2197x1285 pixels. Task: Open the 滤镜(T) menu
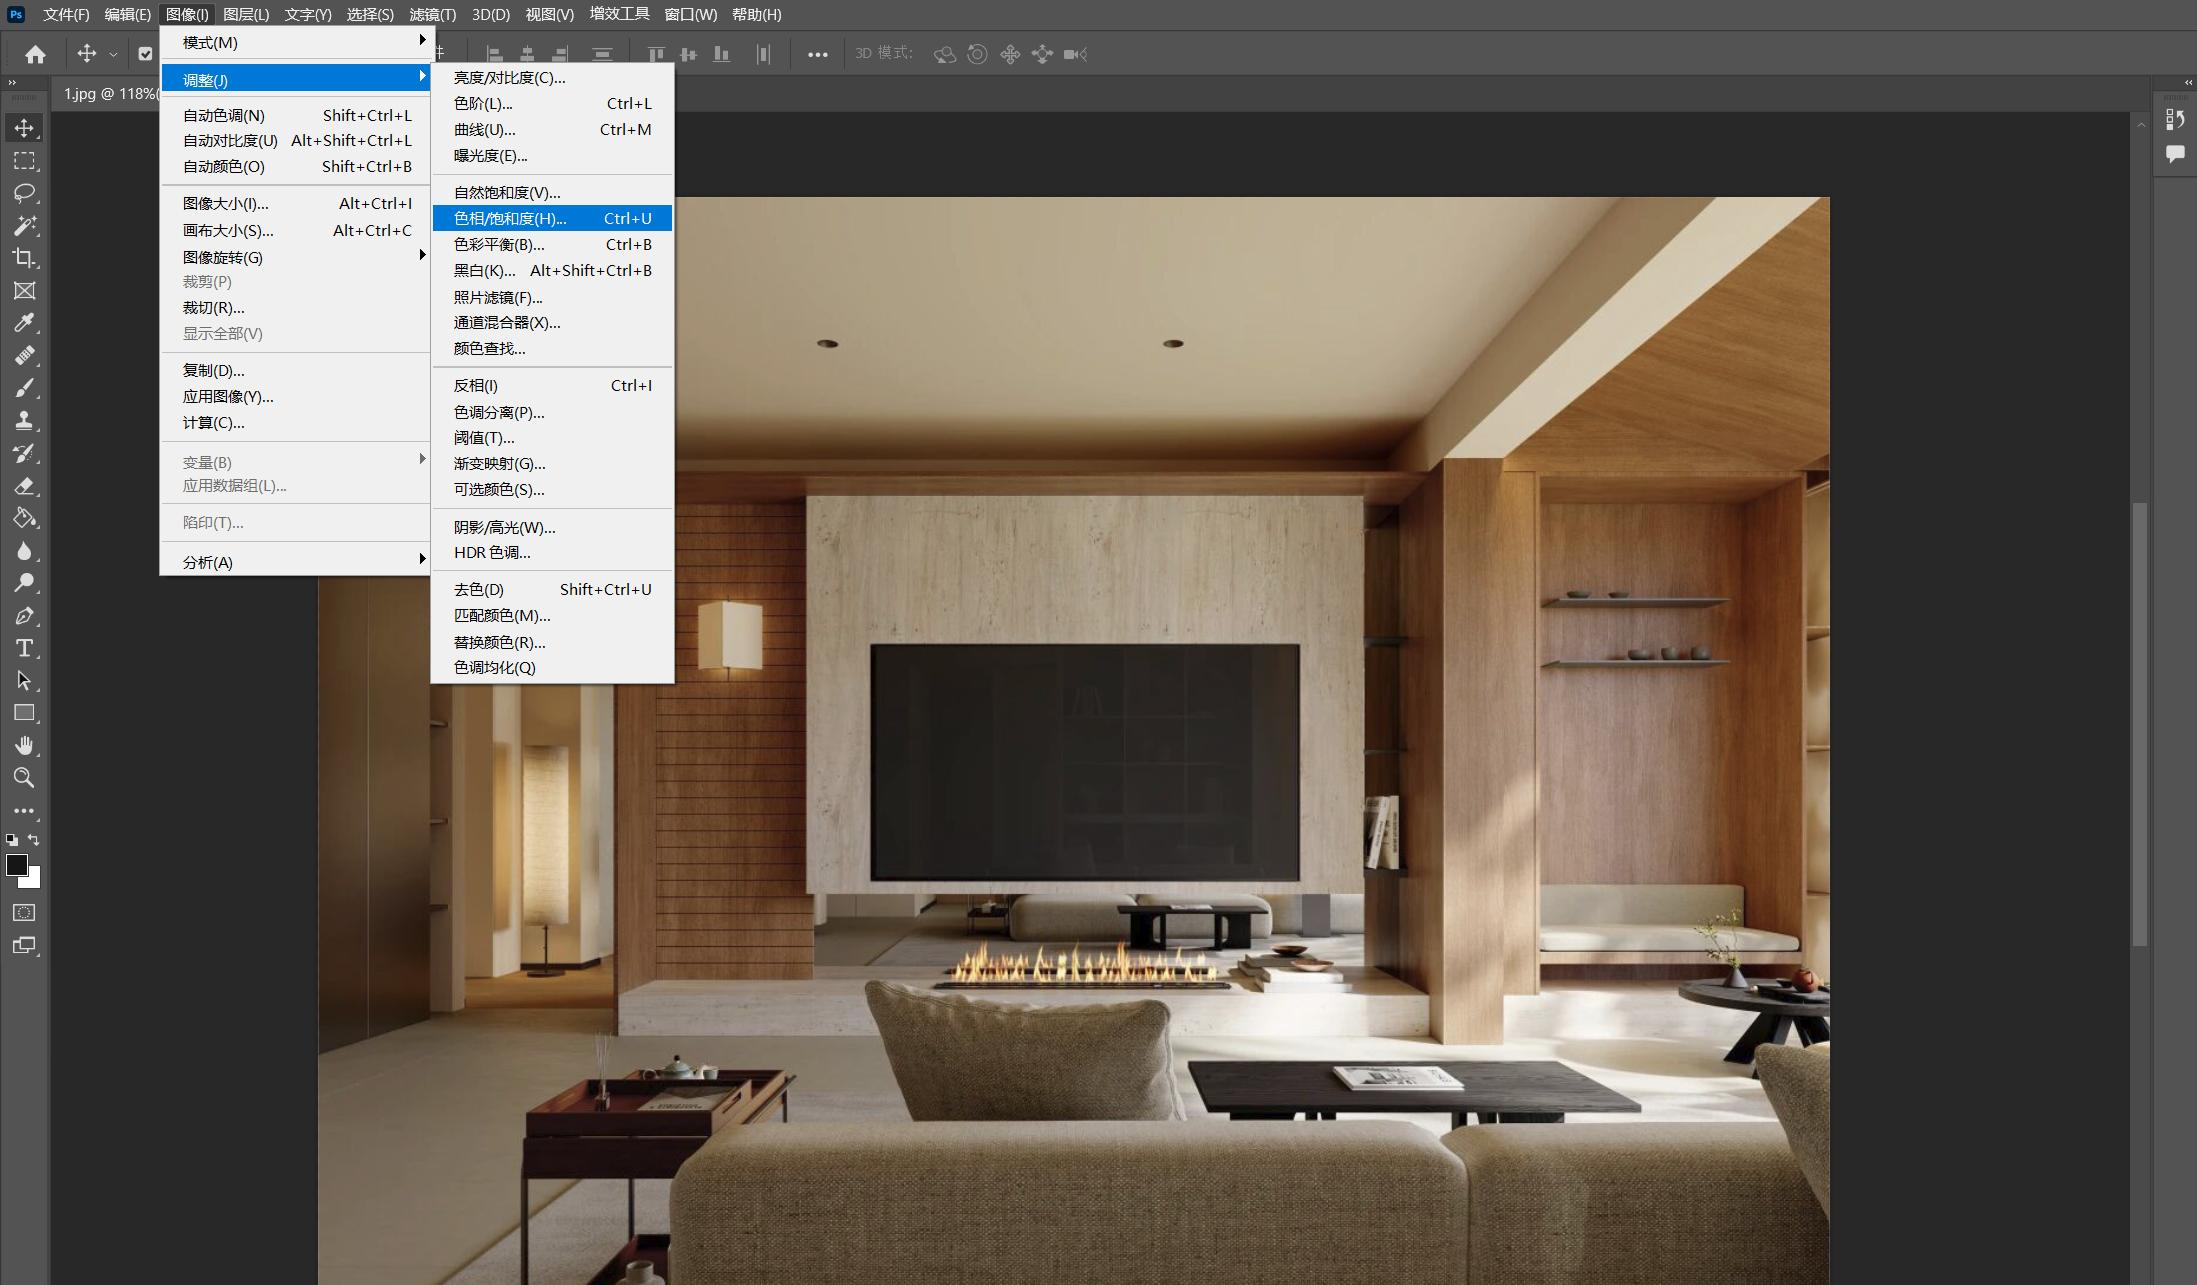(432, 14)
